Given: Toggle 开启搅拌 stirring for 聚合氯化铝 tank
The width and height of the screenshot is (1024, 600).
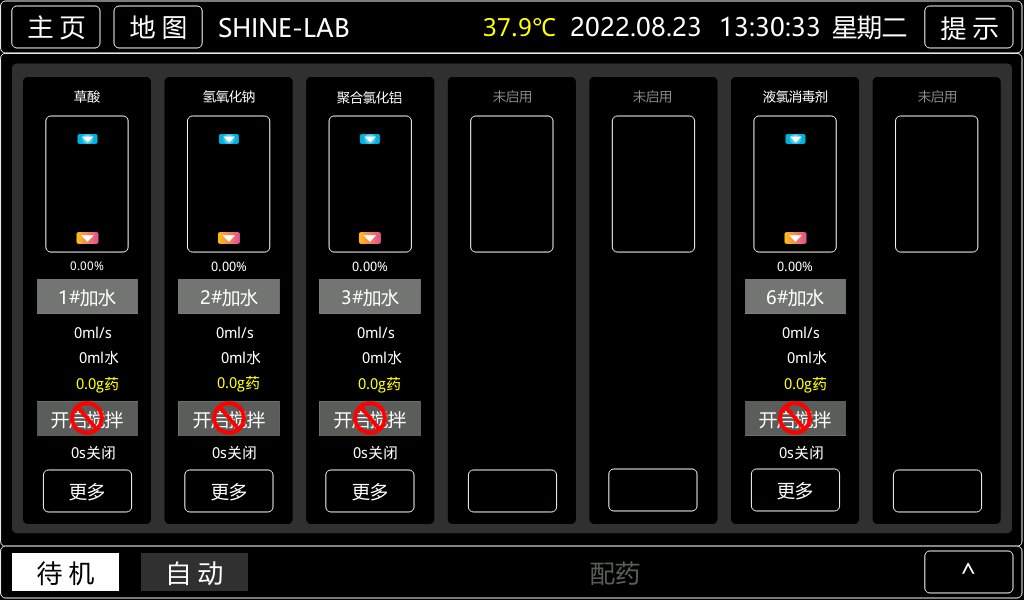Looking at the screenshot, I should point(370,418).
